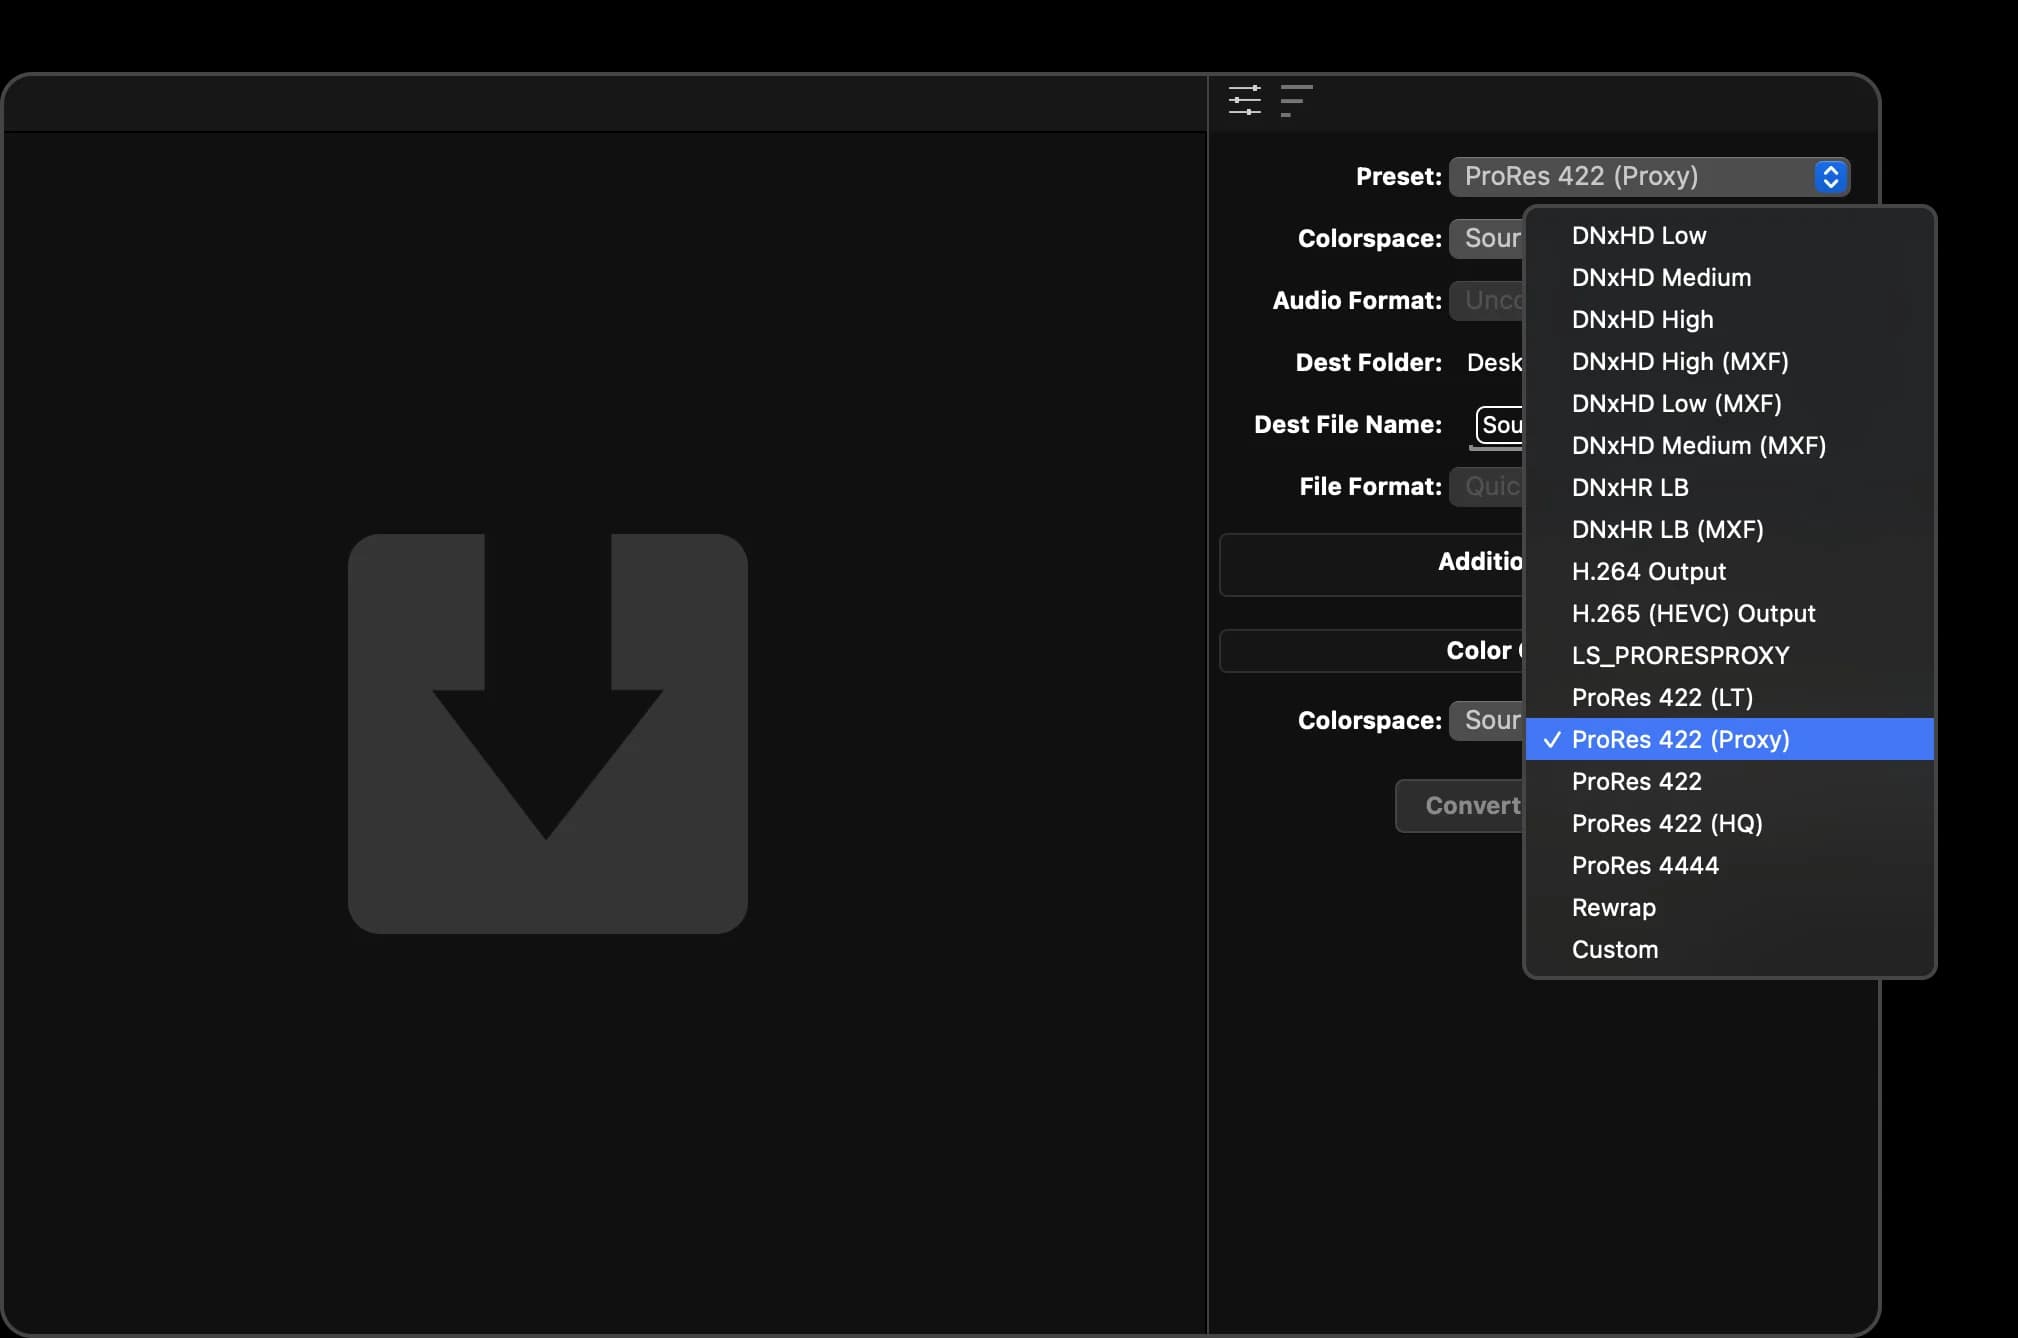Select H.265 (HEVC) Output preset
The width and height of the screenshot is (2018, 1338).
(x=1729, y=613)
